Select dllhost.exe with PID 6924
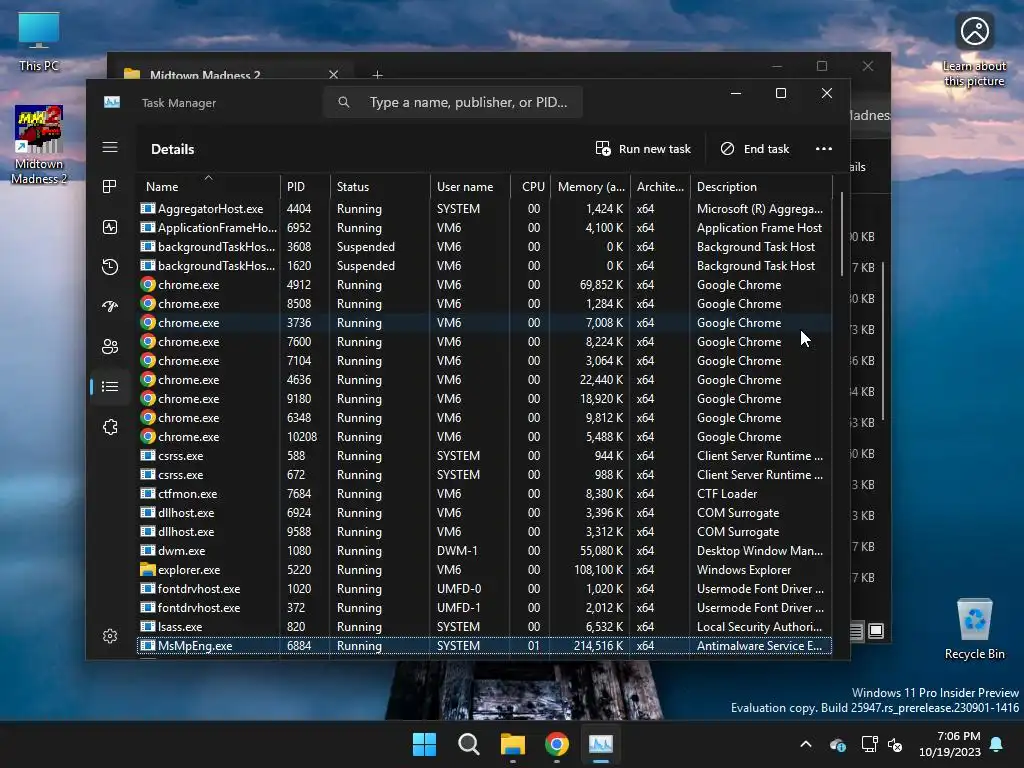Image resolution: width=1024 pixels, height=768 pixels. coord(484,513)
